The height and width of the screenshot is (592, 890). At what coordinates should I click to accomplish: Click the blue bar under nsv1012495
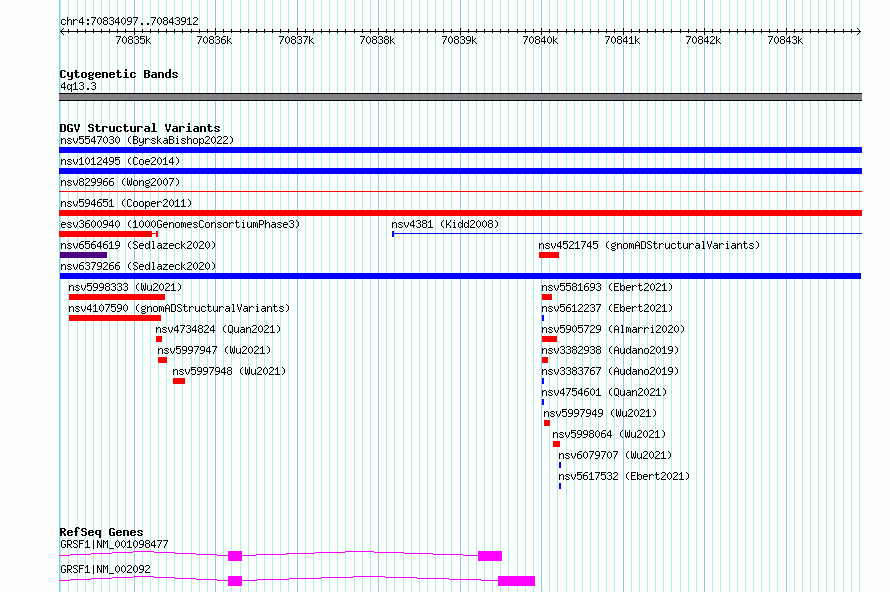coord(460,171)
